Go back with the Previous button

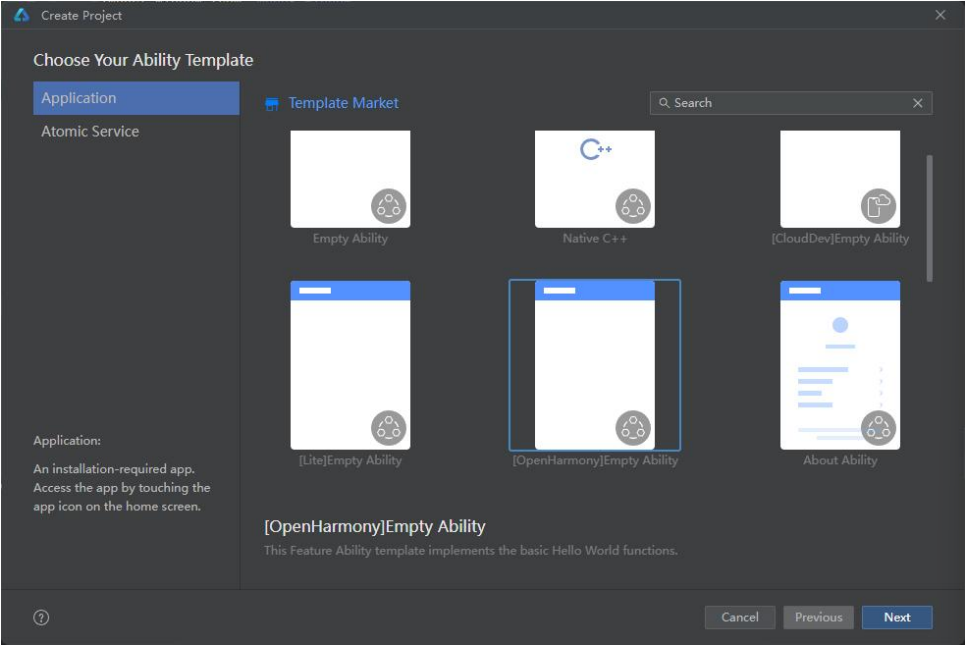(819, 617)
